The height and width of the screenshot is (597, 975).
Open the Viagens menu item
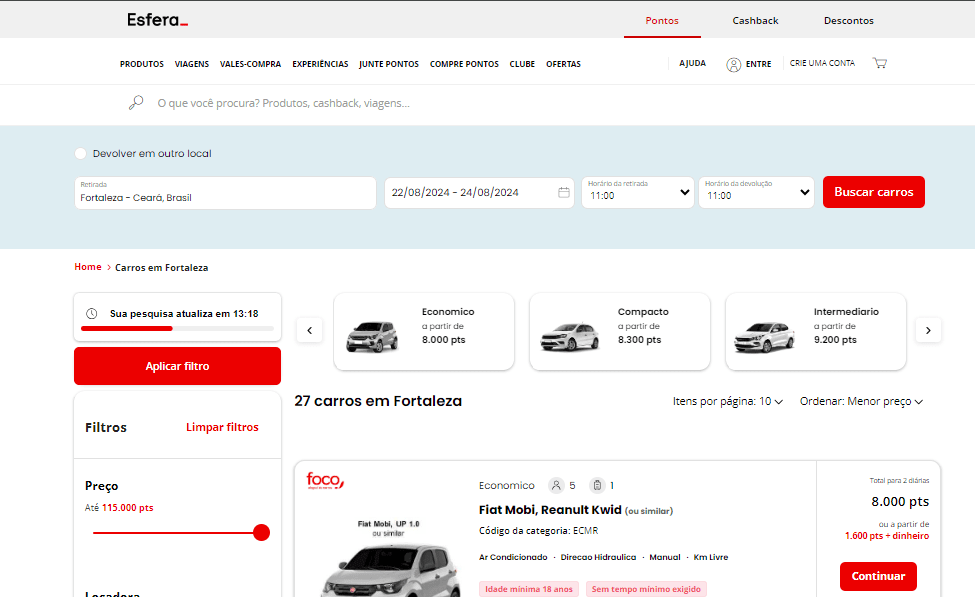[x=192, y=64]
